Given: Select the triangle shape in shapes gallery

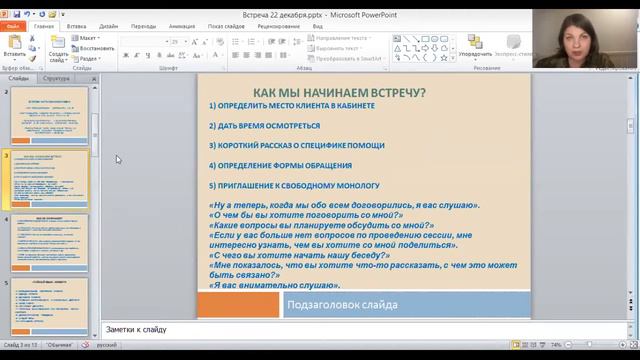Looking at the screenshot, I should (x=397, y=49).
